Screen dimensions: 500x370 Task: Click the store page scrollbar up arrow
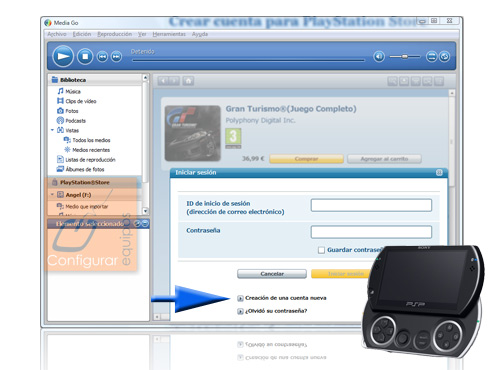coord(452,93)
